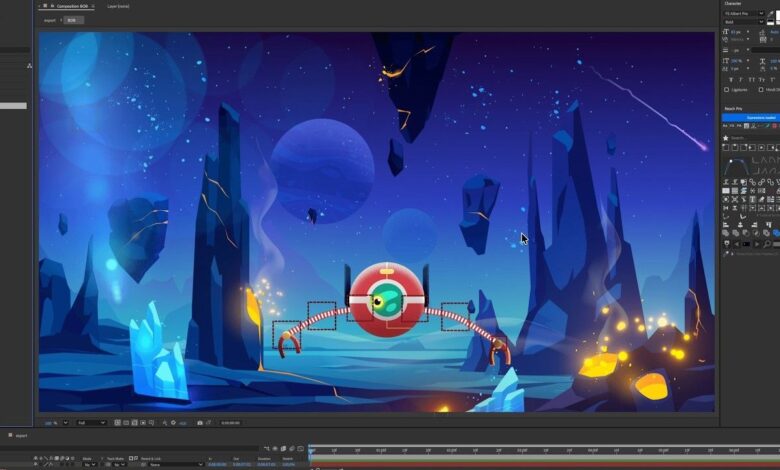780x470 pixels.
Task: Toggle the first layer's visibility eye
Action: coord(36,465)
